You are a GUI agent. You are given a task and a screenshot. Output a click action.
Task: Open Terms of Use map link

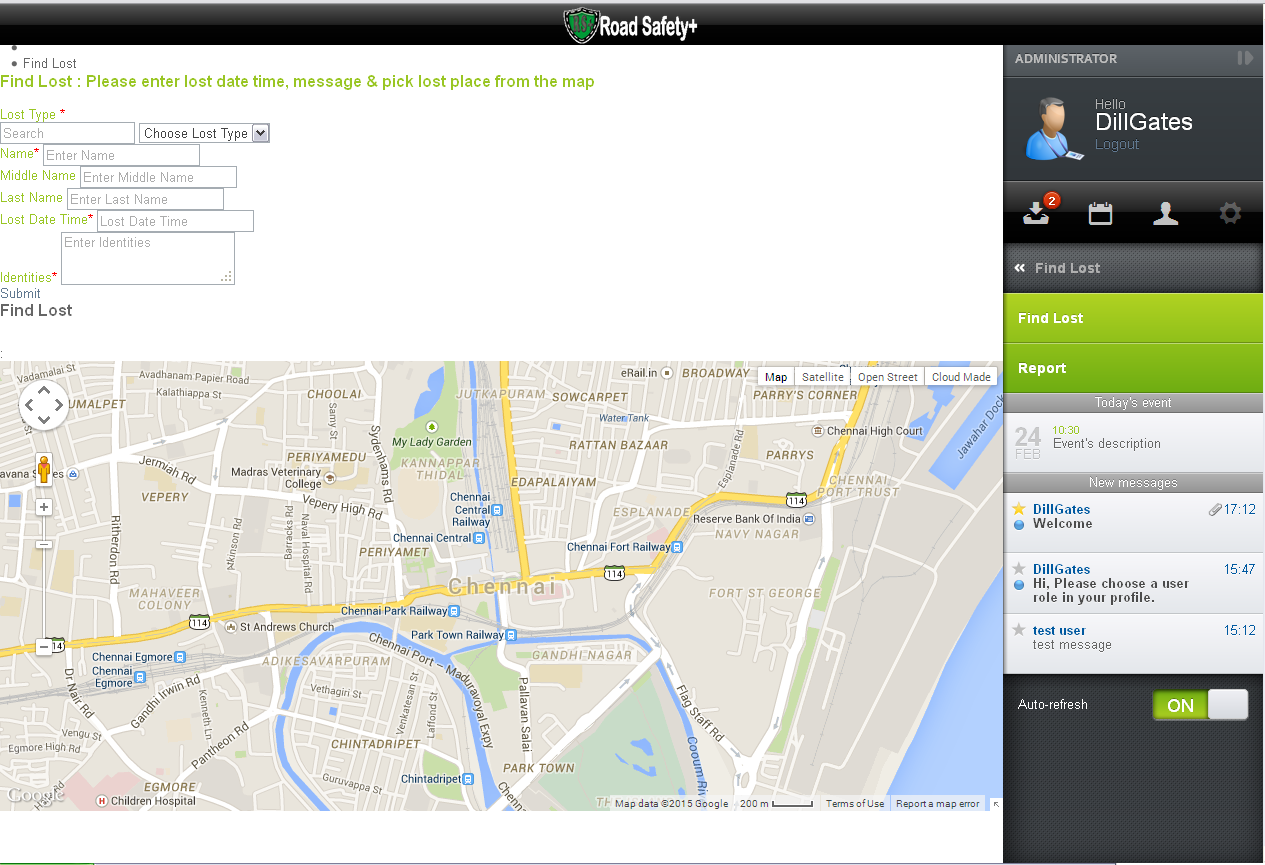855,804
